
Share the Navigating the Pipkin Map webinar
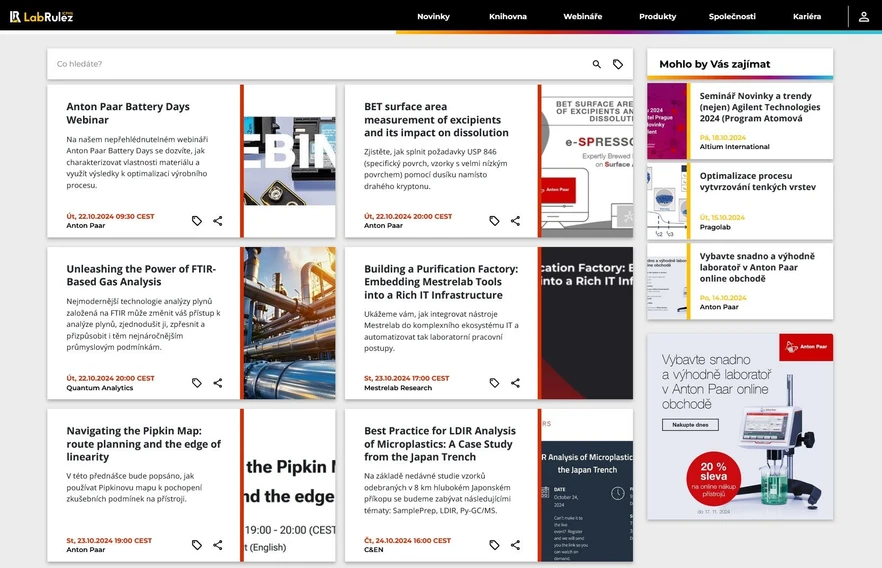click(218, 545)
